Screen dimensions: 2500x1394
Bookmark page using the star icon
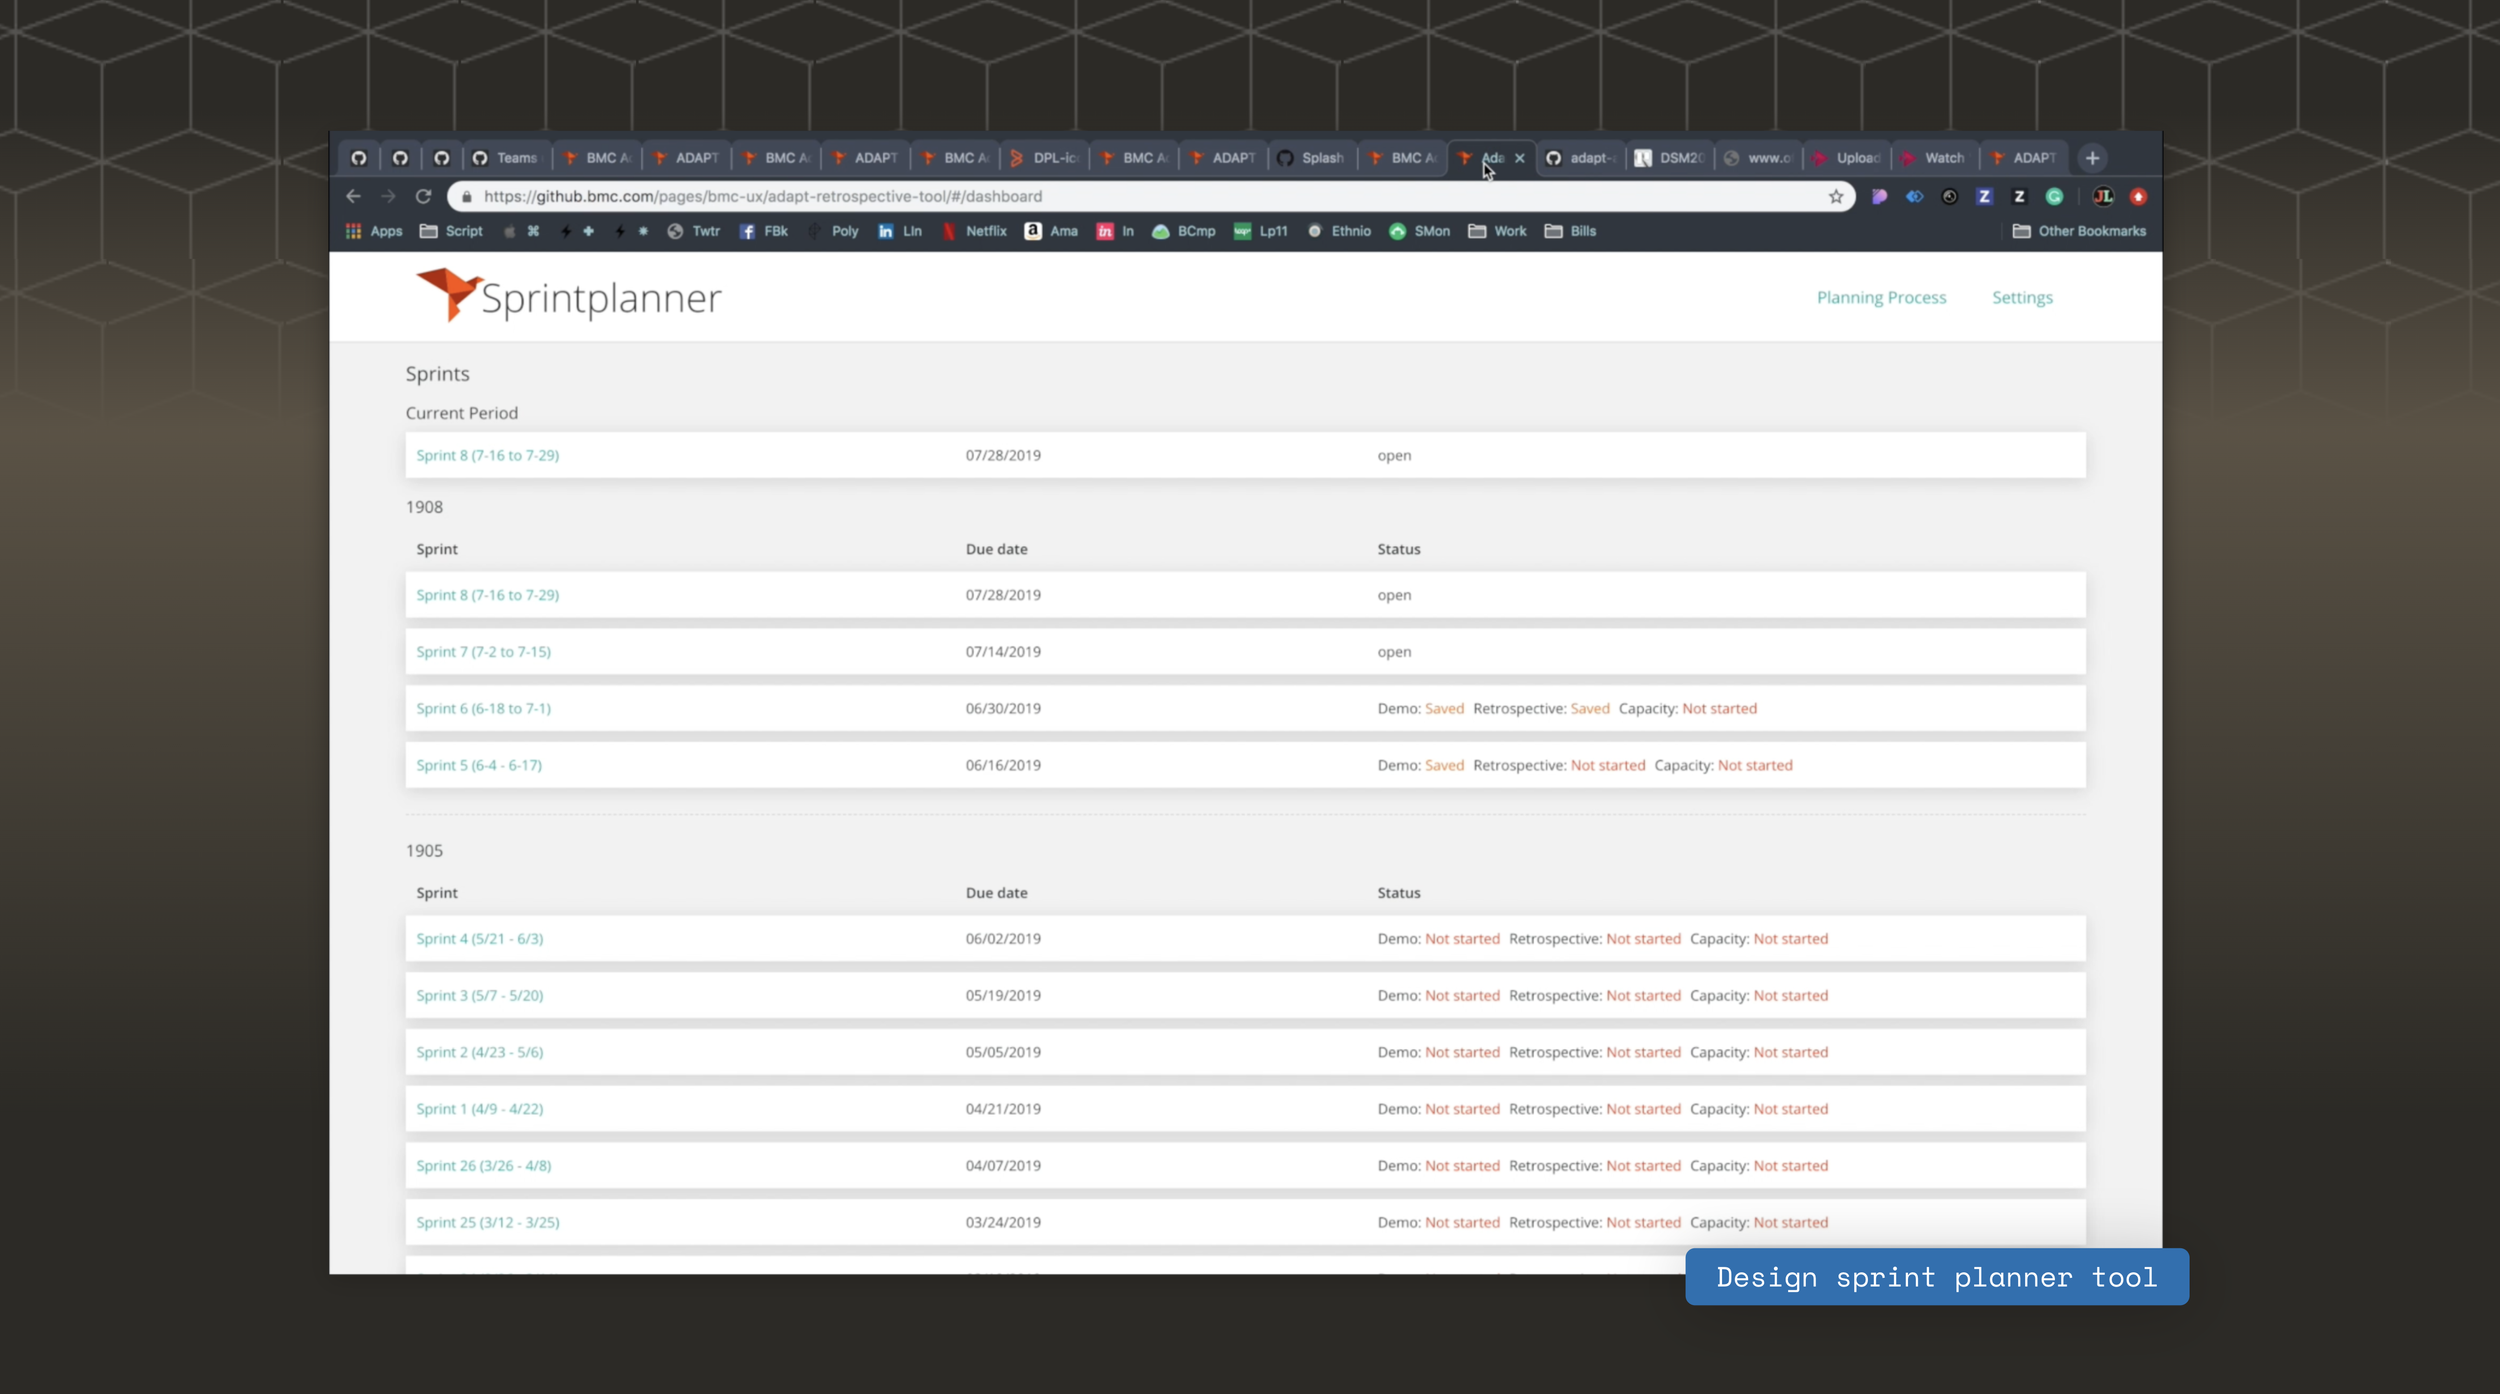[1836, 197]
